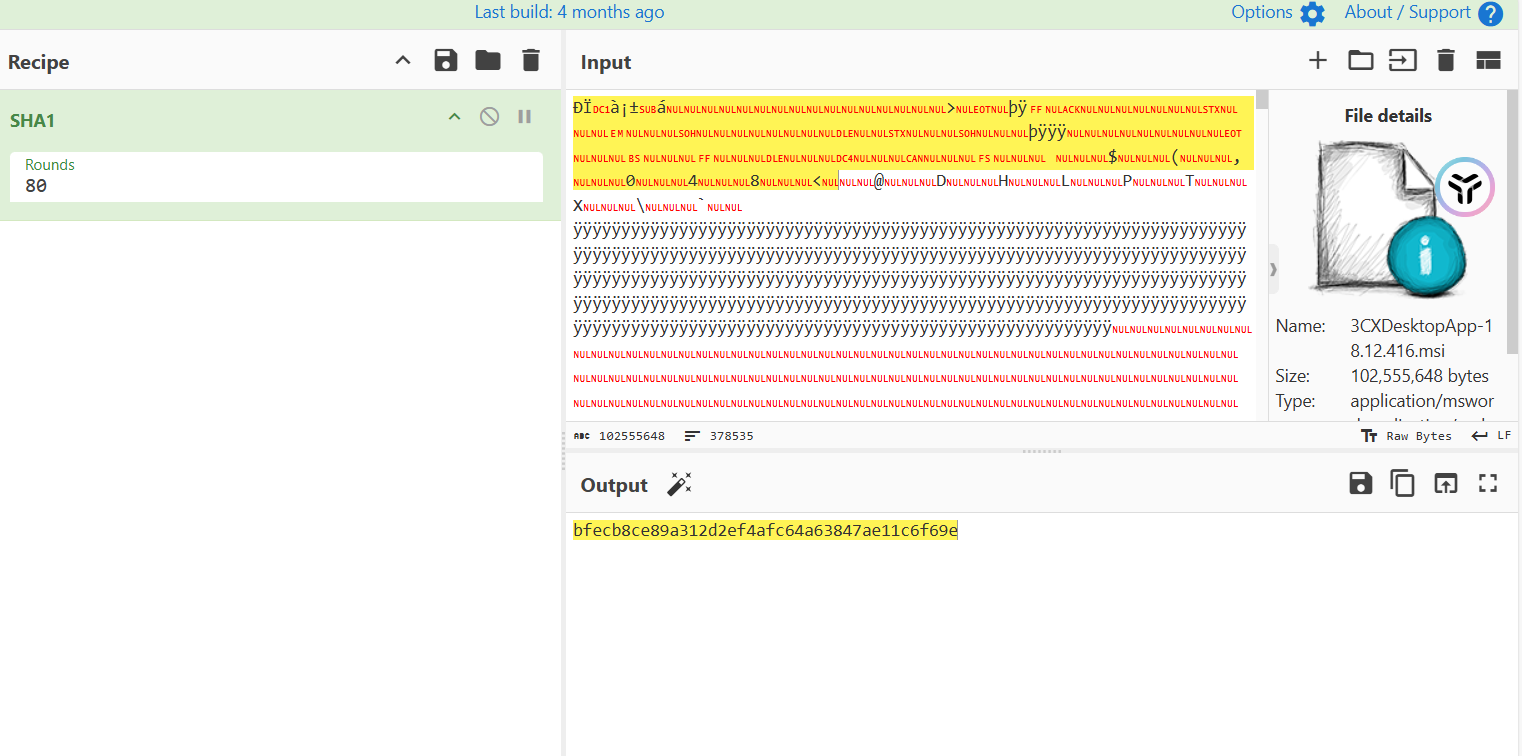Click the Input pane vertical scrollbar
1522x756 pixels.
pos(1262,255)
